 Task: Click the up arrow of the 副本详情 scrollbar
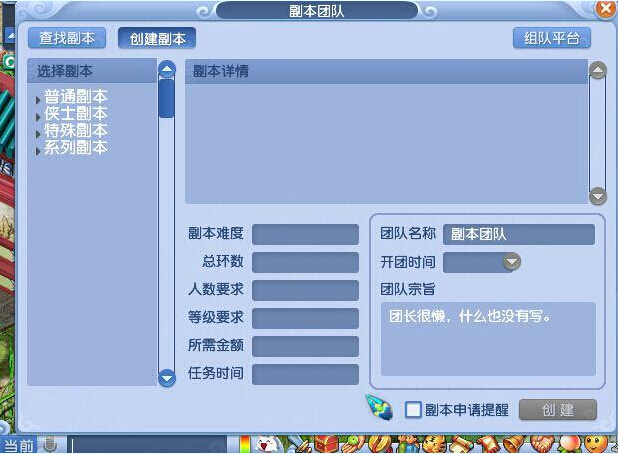(x=598, y=71)
